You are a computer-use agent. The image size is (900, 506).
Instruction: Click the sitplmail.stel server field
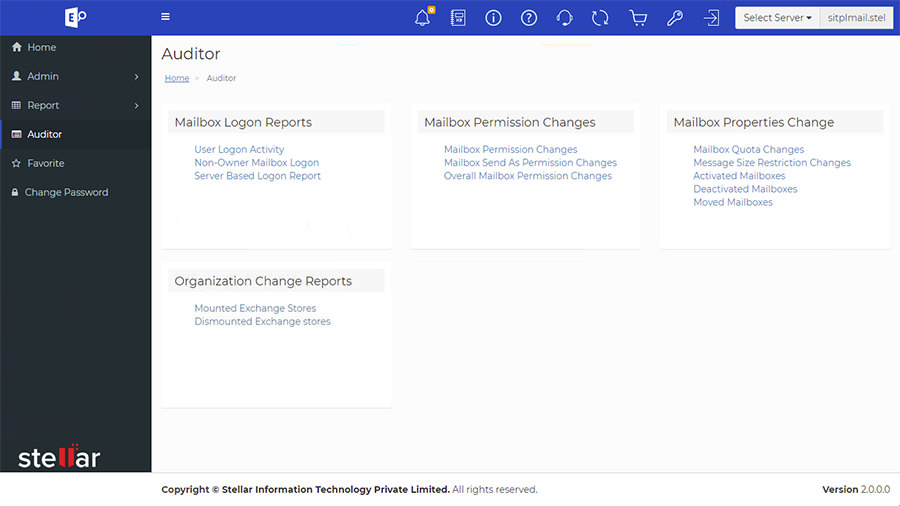856,18
